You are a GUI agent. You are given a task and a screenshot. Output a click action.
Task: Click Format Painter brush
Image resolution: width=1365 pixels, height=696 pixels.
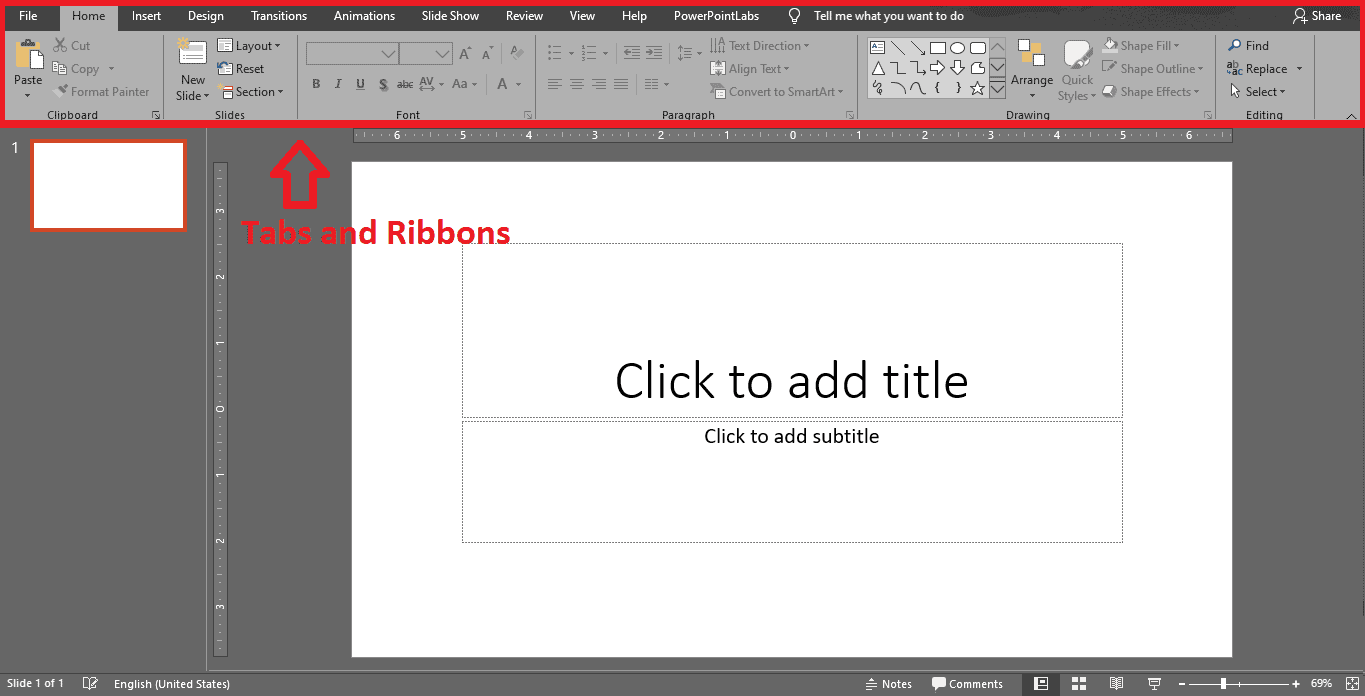[61, 92]
